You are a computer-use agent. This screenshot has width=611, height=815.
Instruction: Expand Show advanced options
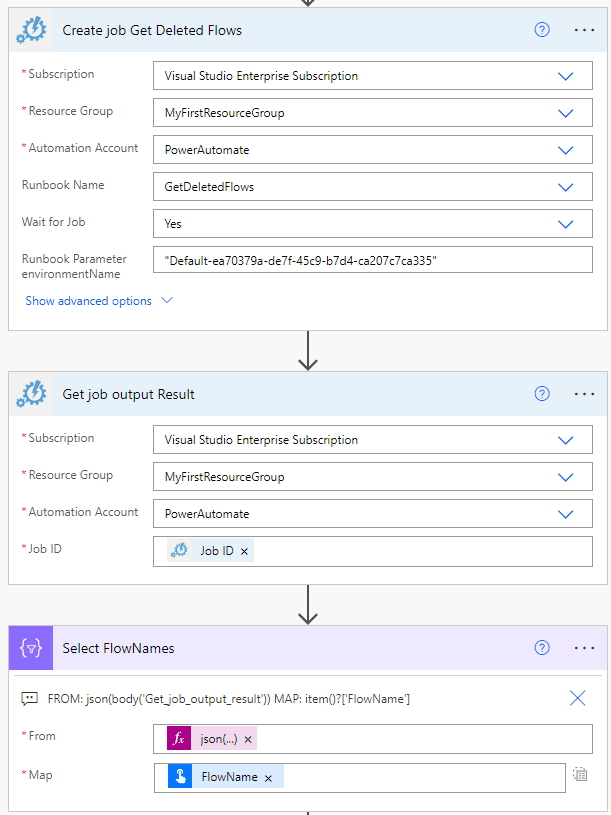click(98, 301)
